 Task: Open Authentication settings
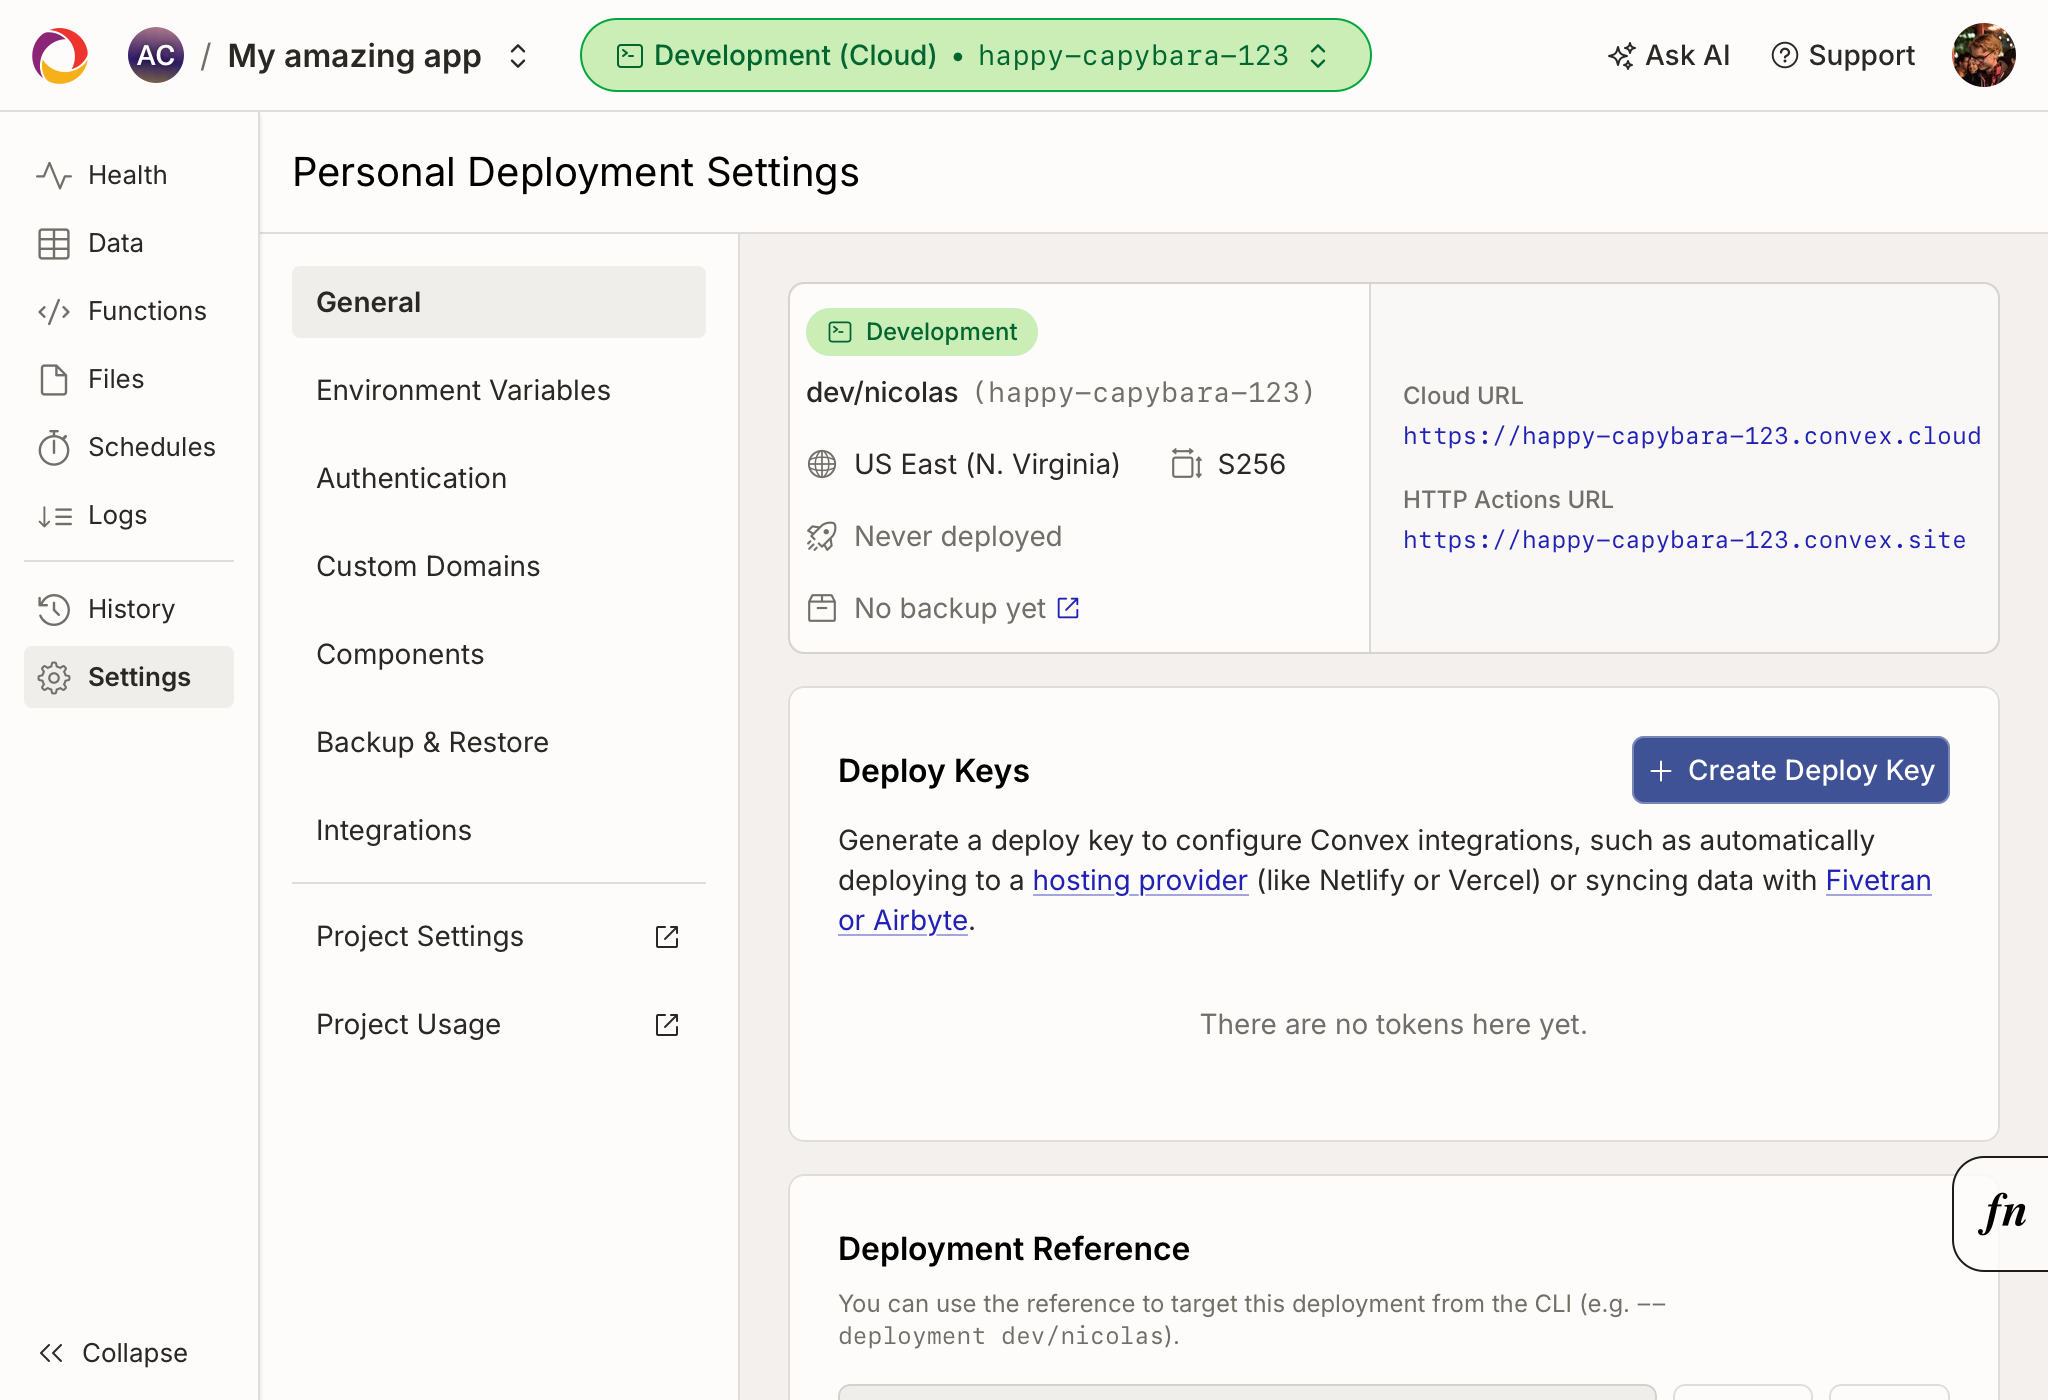tap(499, 478)
